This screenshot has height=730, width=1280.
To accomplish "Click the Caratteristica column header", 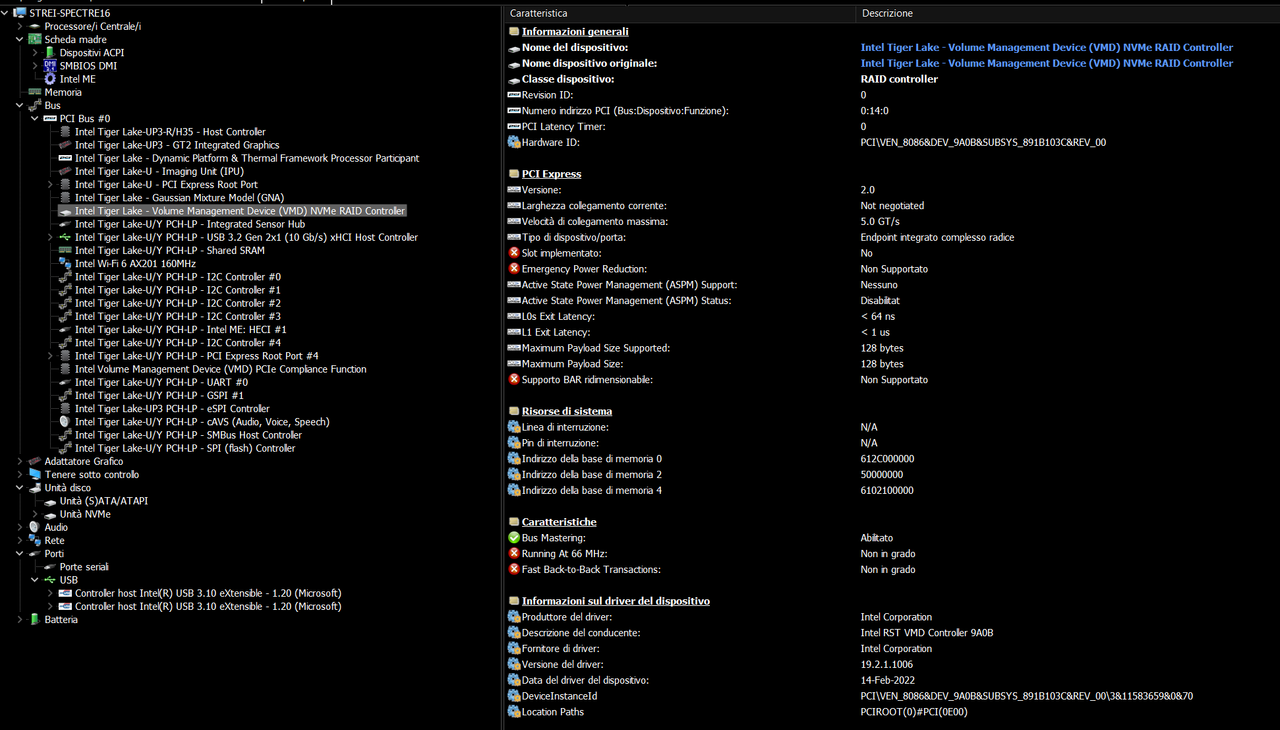I will click(x=680, y=13).
